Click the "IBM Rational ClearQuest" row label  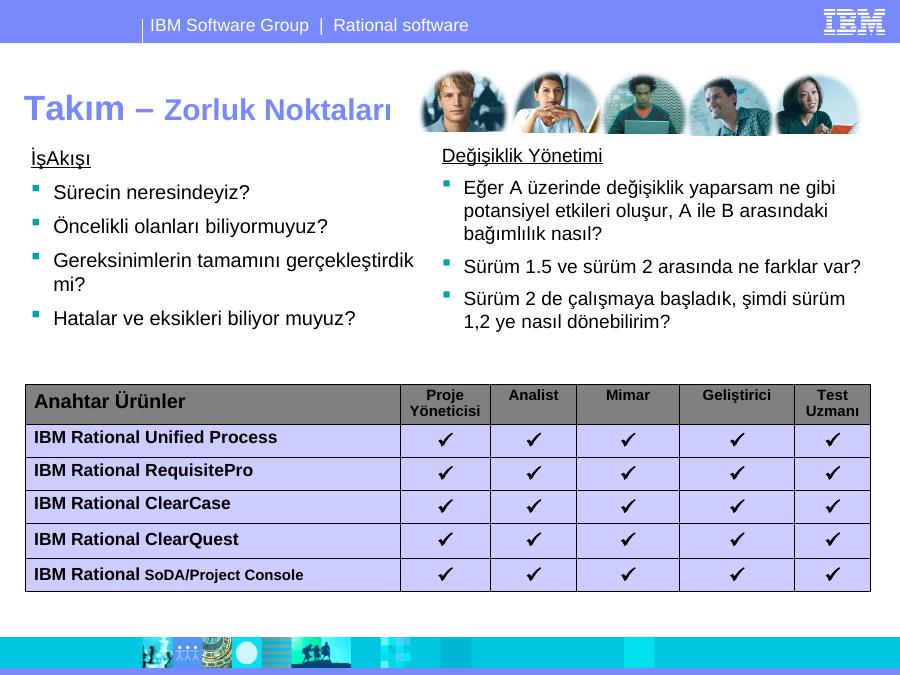(x=136, y=540)
